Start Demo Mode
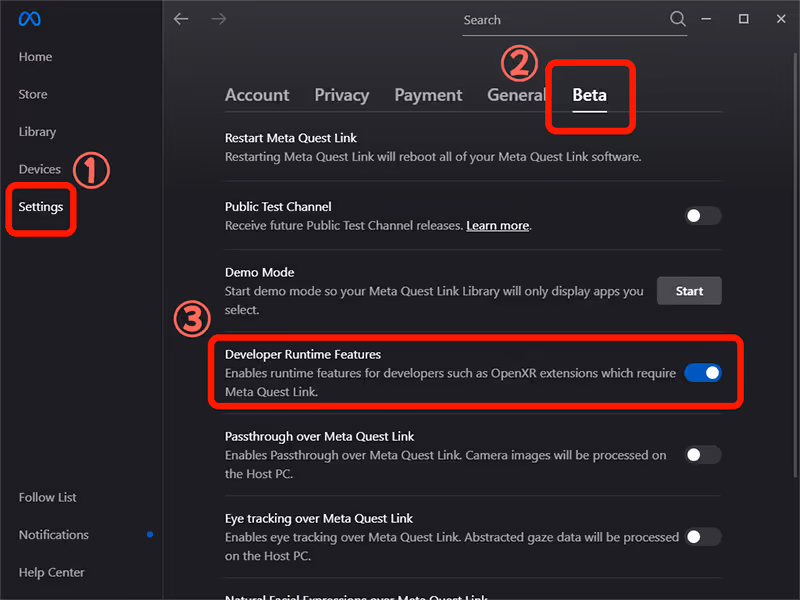Image resolution: width=800 pixels, height=600 pixels. coord(689,291)
